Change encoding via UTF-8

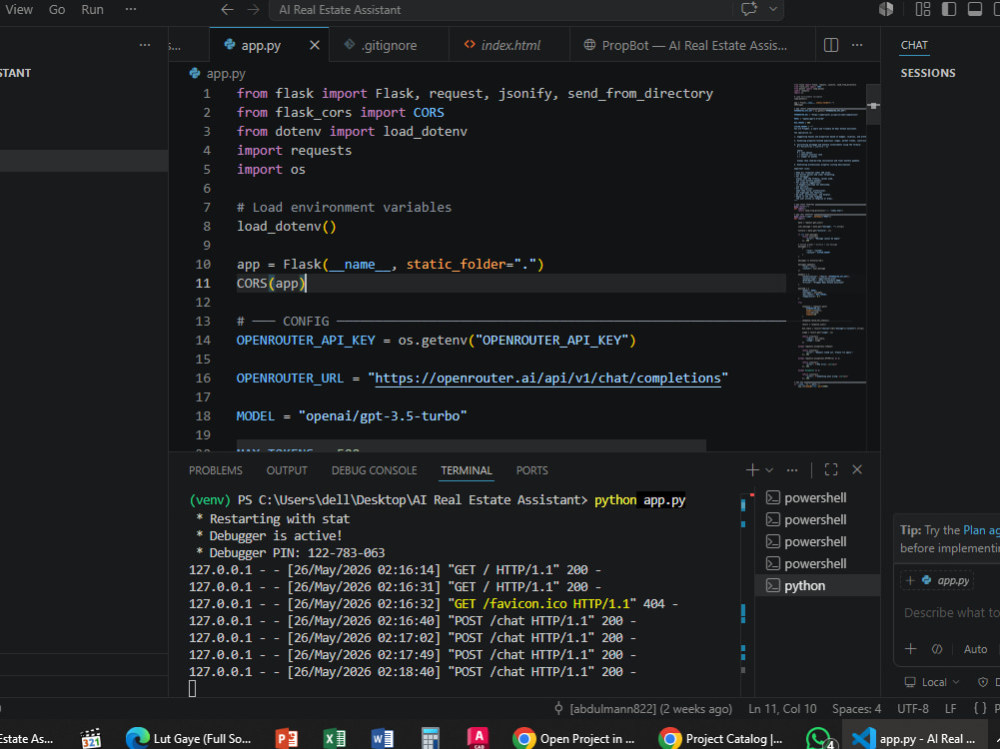(x=913, y=709)
